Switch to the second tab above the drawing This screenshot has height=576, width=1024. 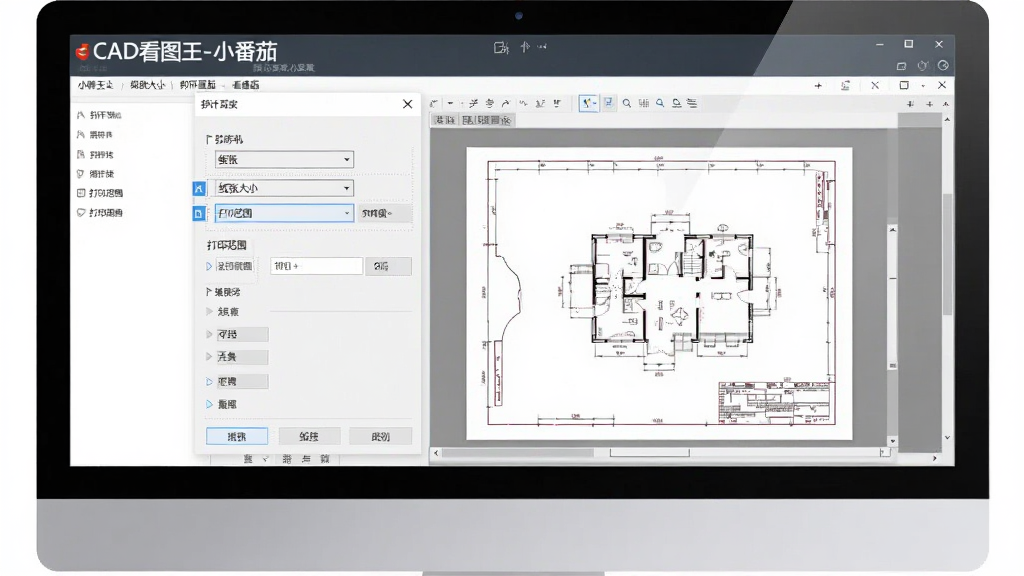tap(487, 120)
